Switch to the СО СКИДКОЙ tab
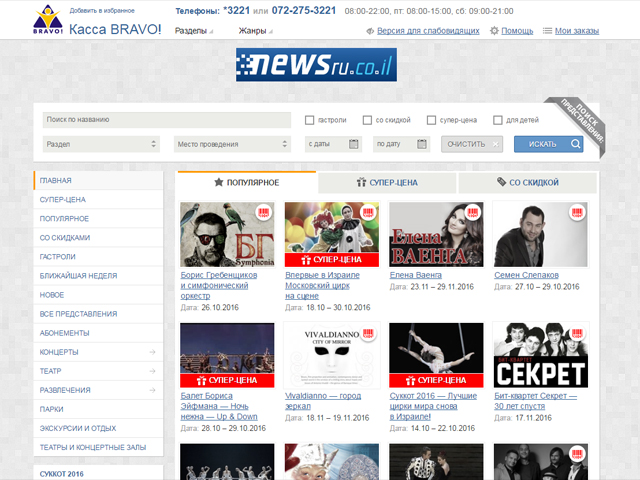Image resolution: width=640 pixels, height=480 pixels. point(528,182)
